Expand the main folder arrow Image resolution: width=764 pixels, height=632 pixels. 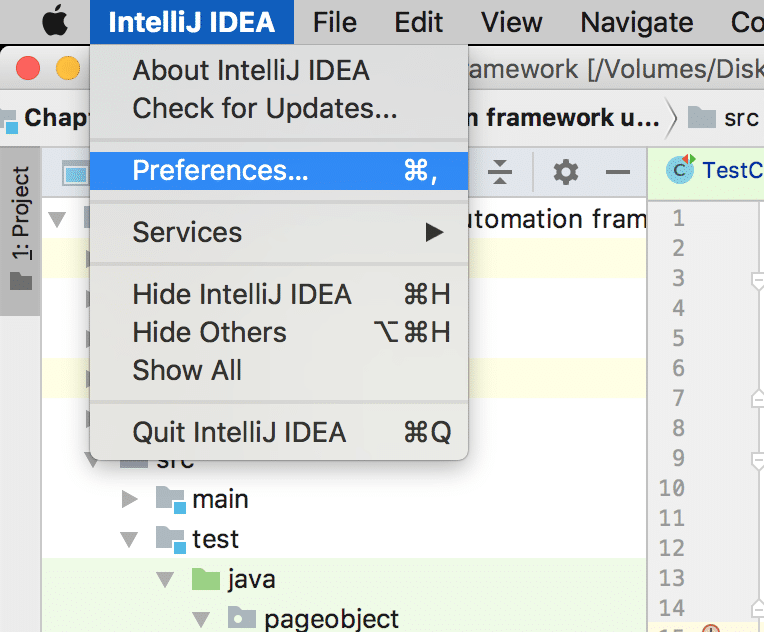point(129,499)
